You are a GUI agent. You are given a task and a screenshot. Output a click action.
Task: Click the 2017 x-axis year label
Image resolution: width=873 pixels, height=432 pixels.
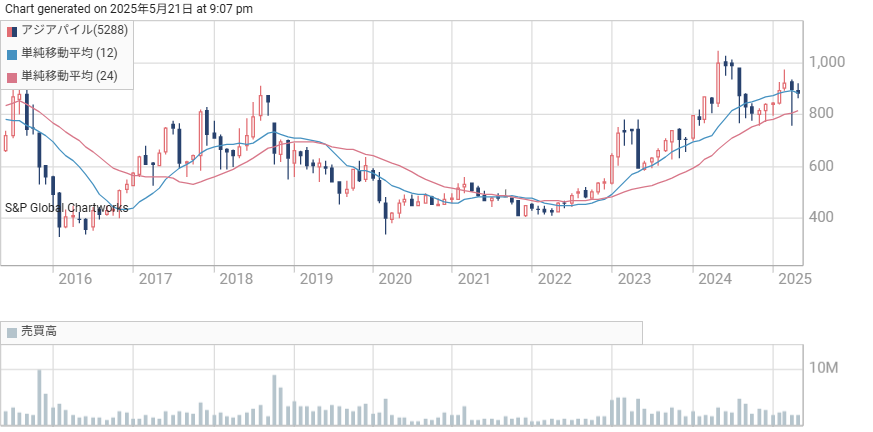click(155, 279)
